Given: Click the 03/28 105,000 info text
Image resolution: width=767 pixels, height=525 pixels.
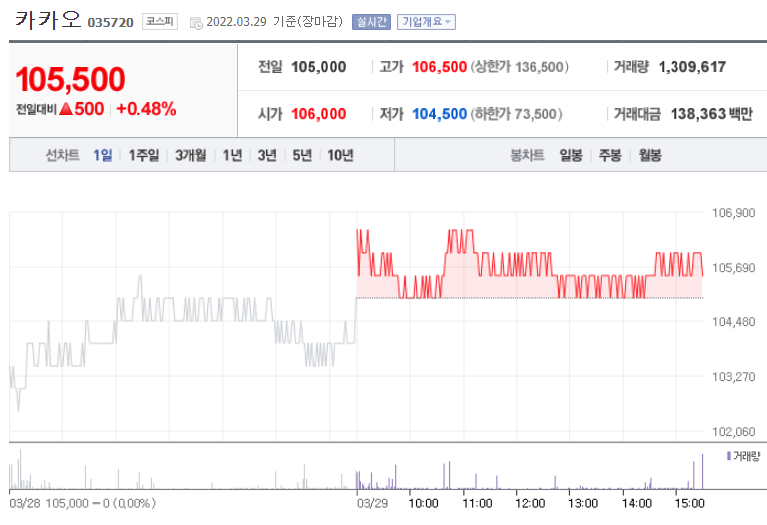Looking at the screenshot, I should click(82, 503).
